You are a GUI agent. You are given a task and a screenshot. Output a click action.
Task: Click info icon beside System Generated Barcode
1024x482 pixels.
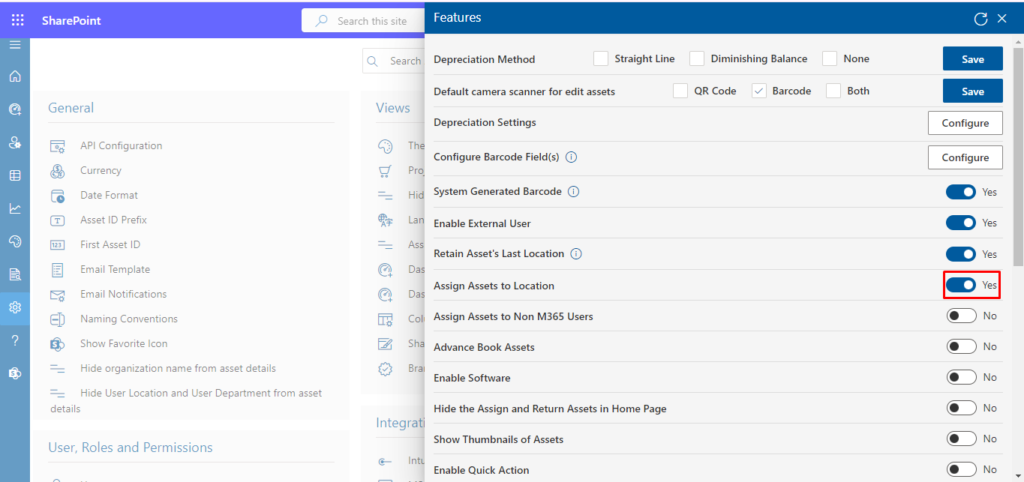[574, 191]
